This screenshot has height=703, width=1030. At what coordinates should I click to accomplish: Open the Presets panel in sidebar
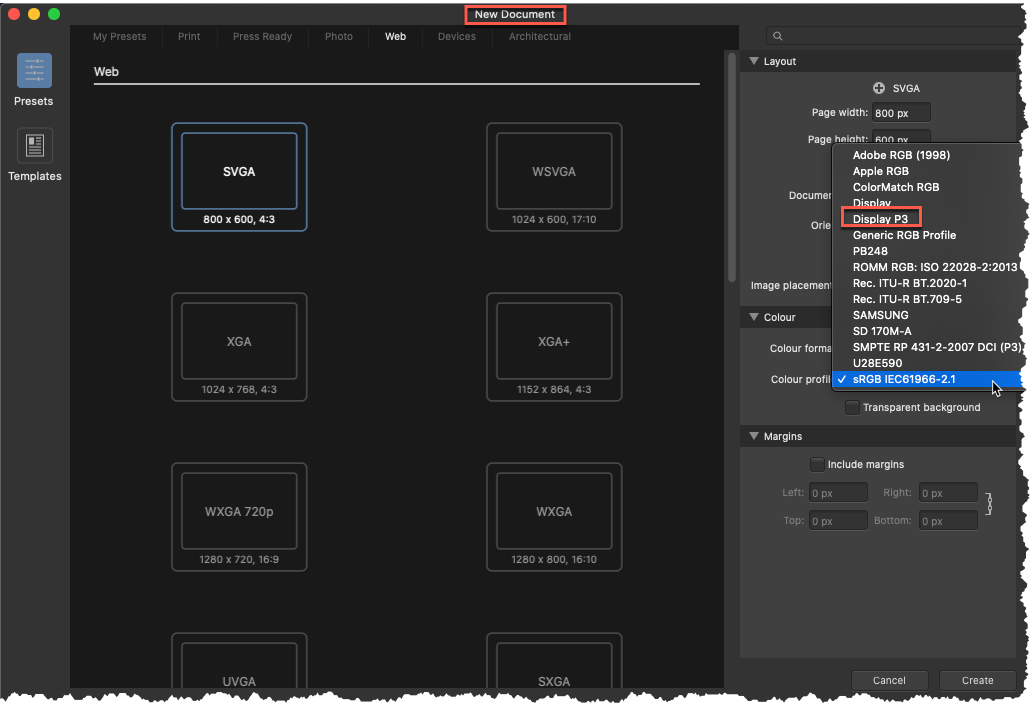(33, 80)
